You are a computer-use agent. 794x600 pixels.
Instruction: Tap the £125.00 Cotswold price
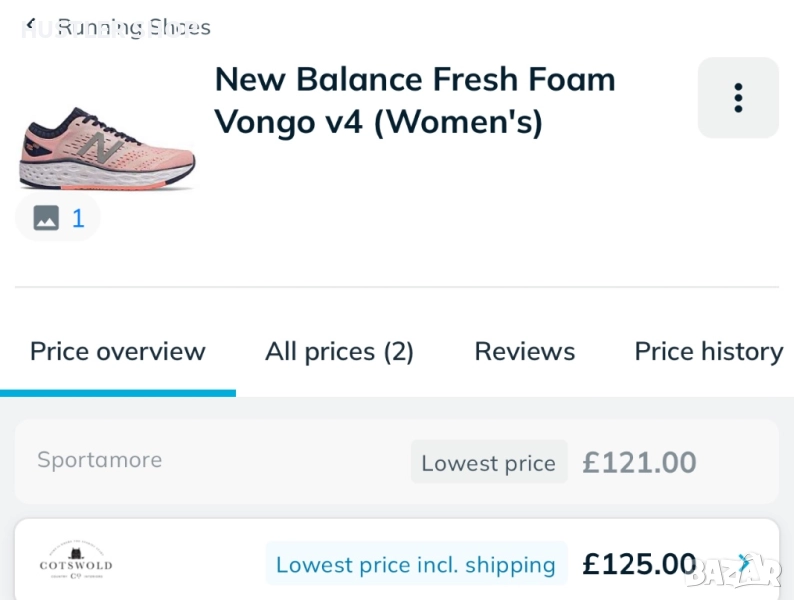(x=639, y=564)
